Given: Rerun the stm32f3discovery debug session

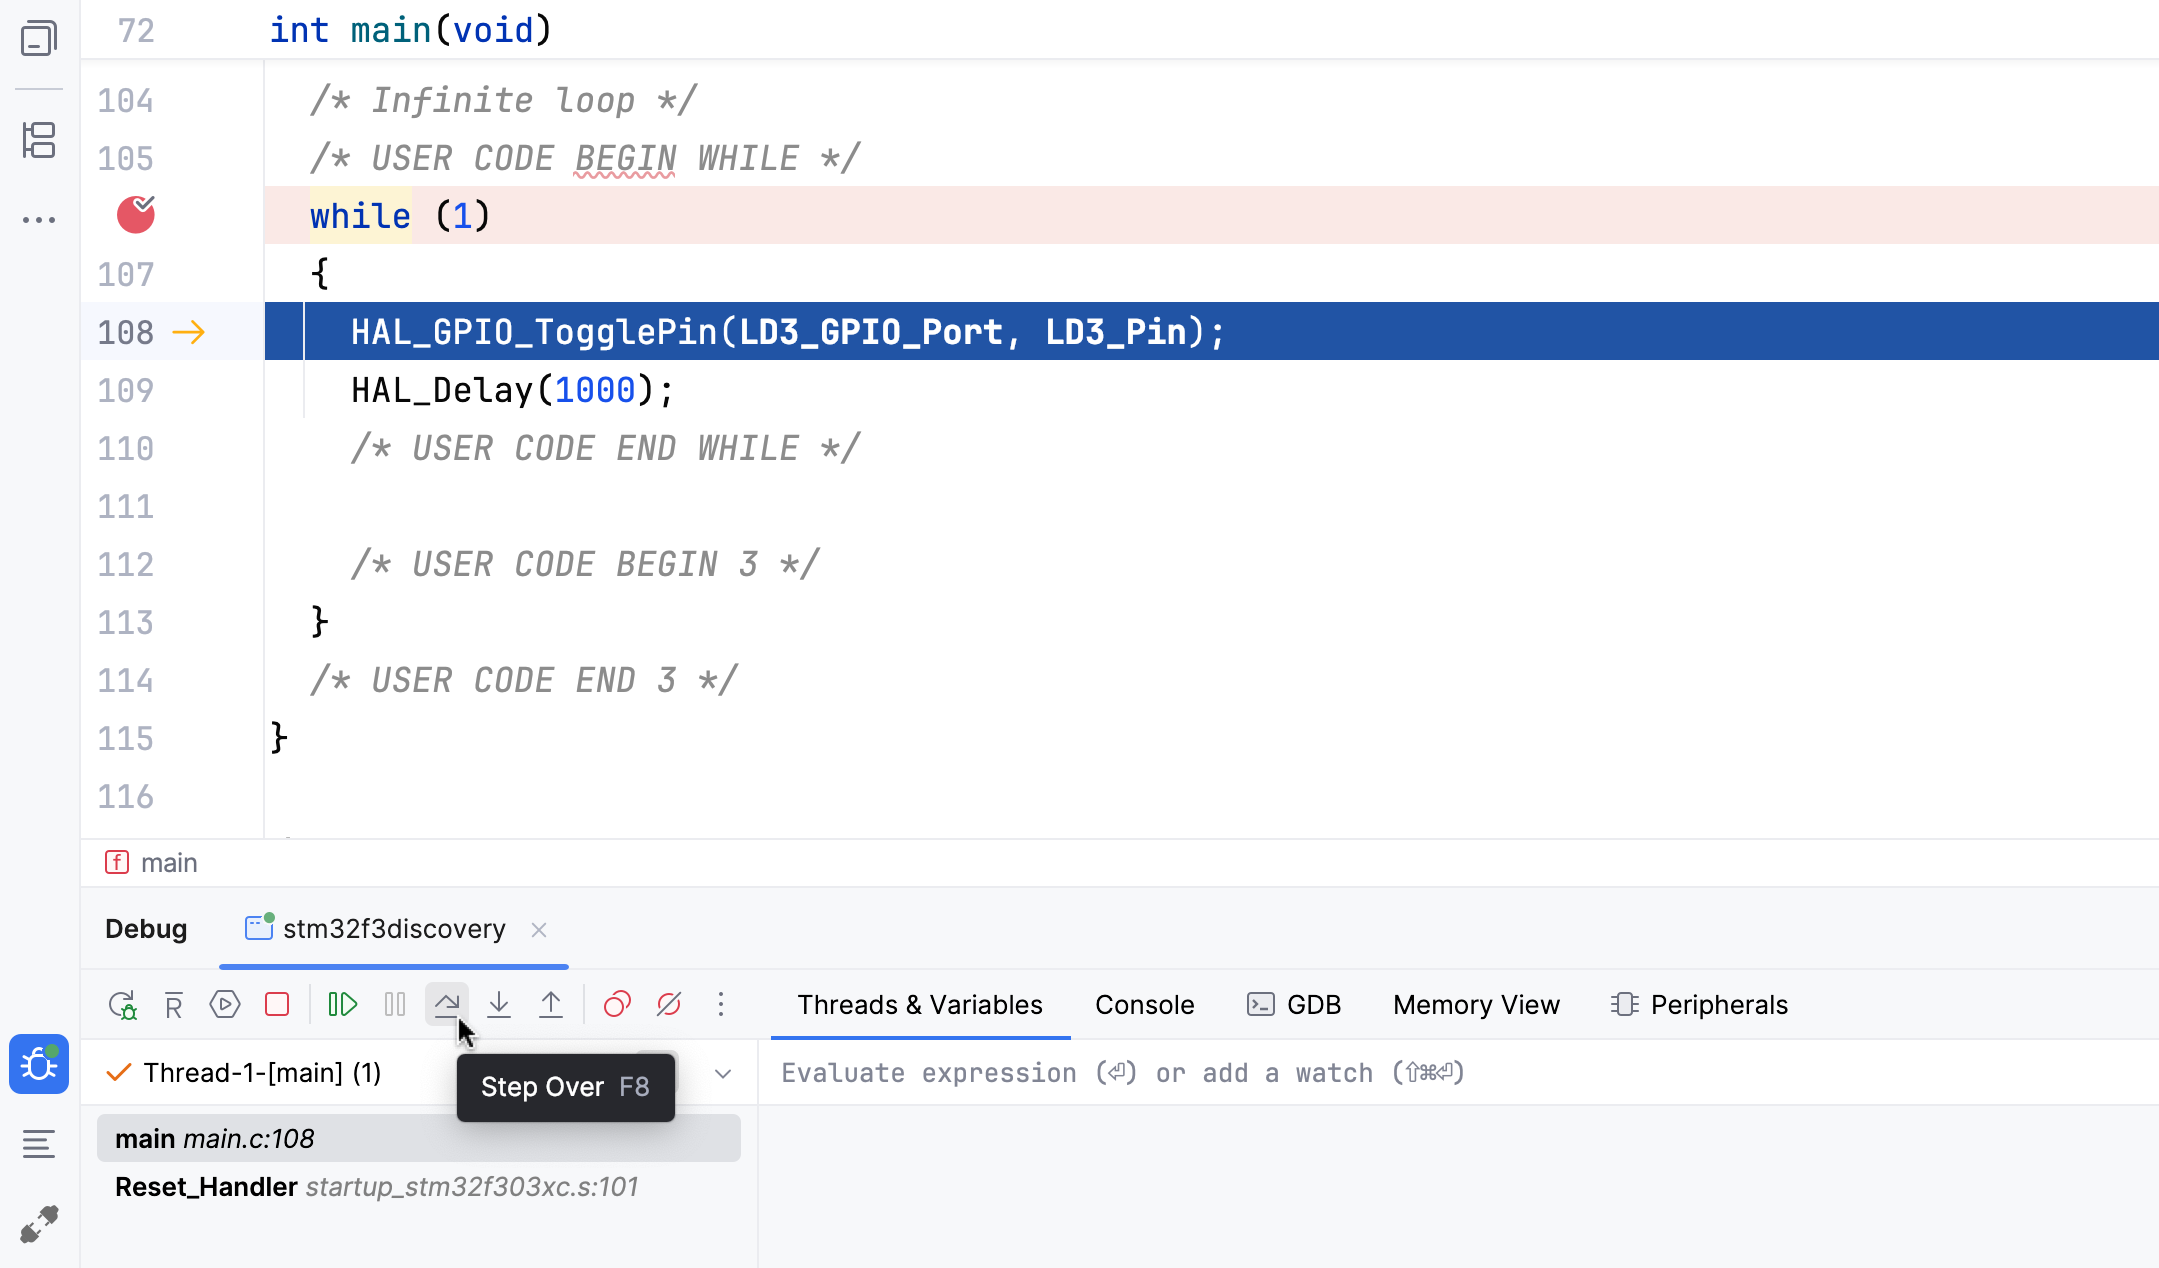Looking at the screenshot, I should pos(122,1005).
